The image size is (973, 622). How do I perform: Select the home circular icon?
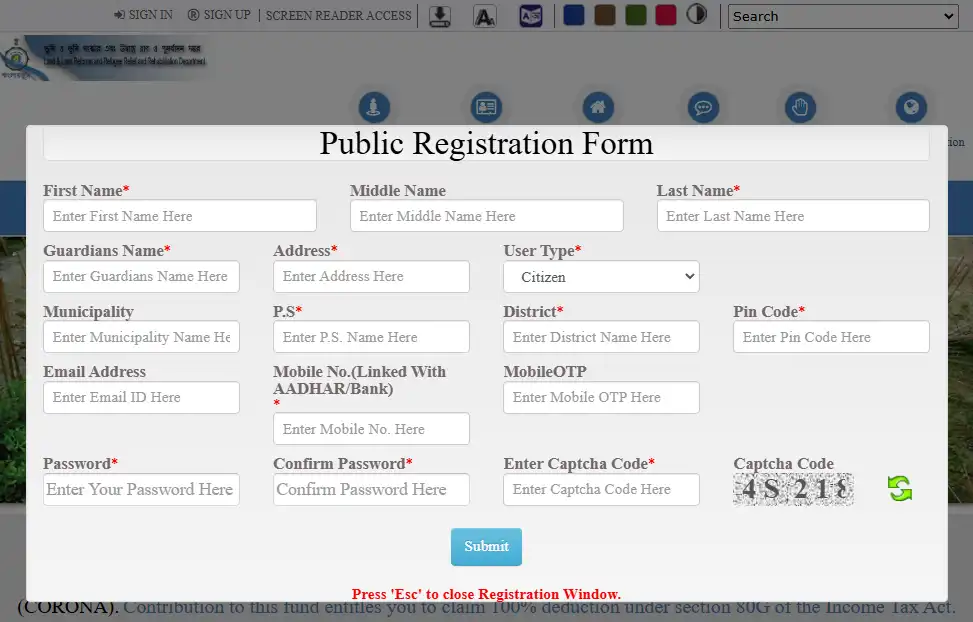[599, 107]
